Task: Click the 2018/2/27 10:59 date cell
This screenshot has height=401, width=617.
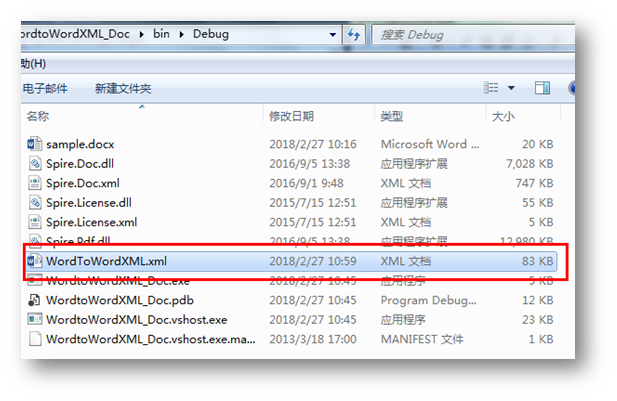Action: pyautogui.click(x=313, y=261)
